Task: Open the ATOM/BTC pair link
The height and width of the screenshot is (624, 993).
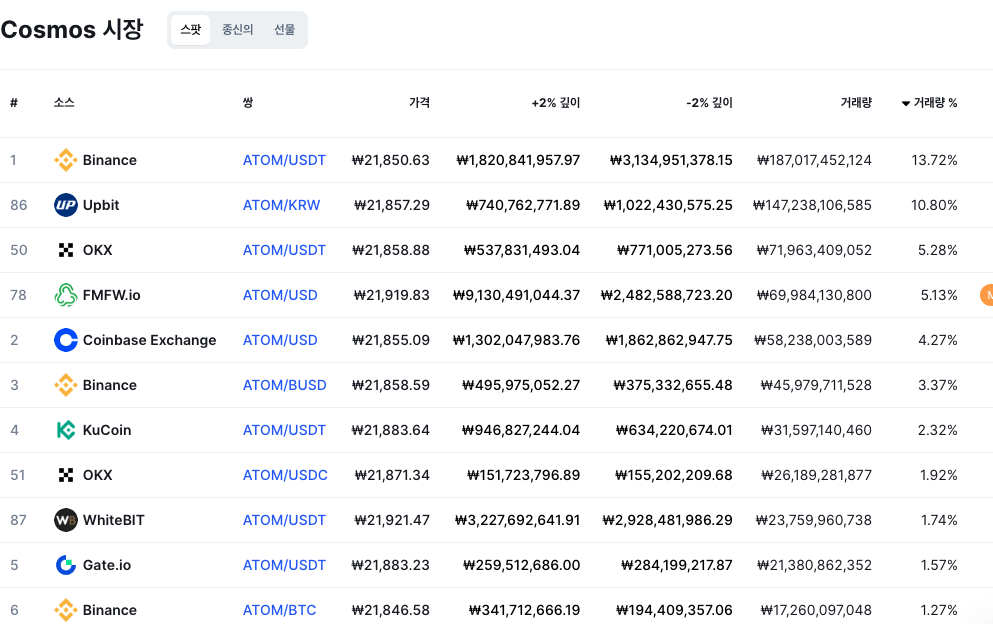Action: pos(279,610)
